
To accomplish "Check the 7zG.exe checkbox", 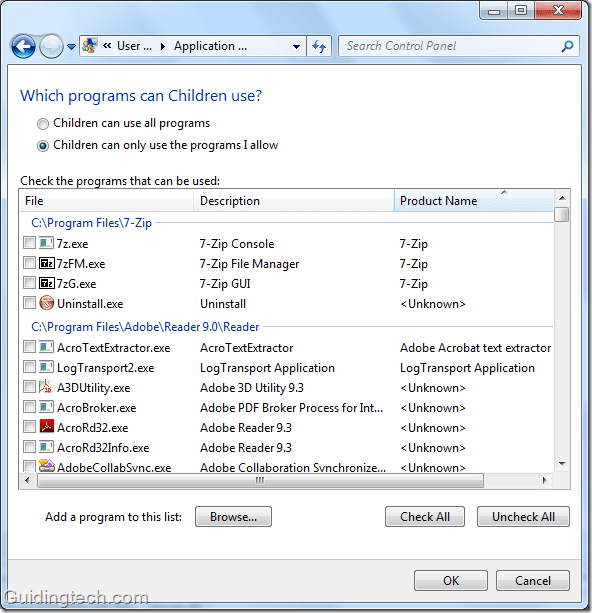I will 29,283.
